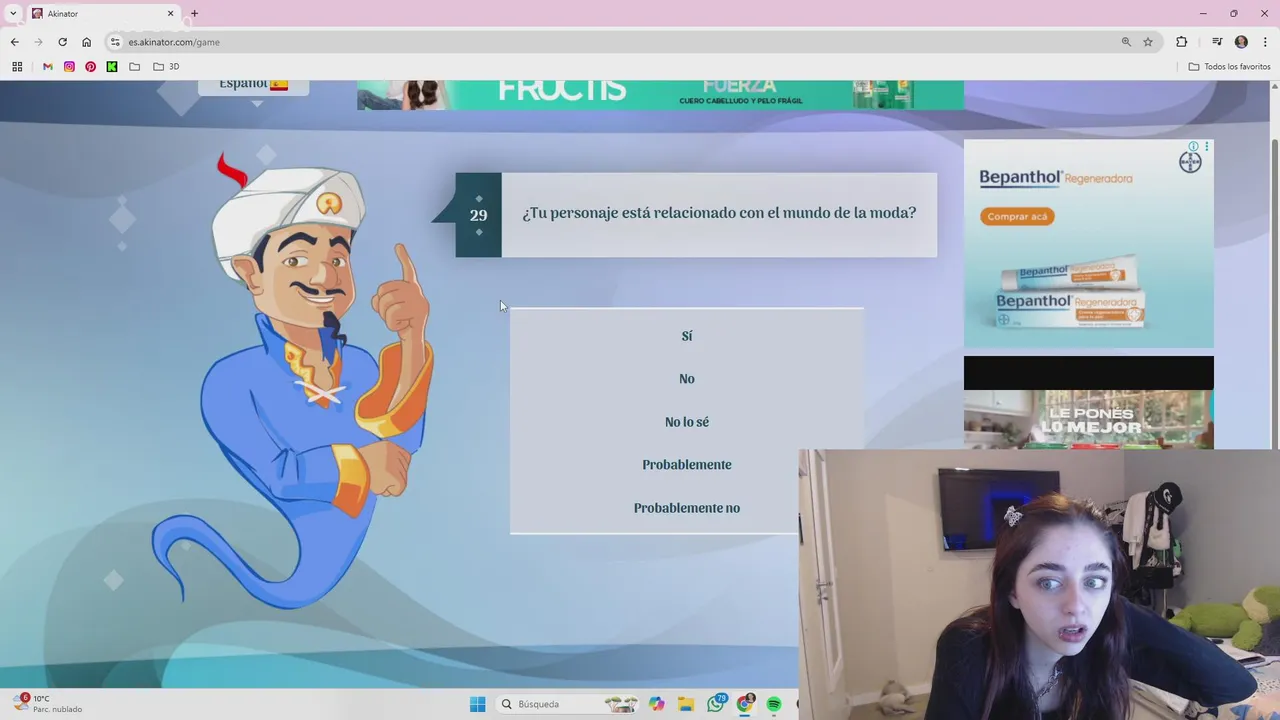Image resolution: width=1280 pixels, height=720 pixels.
Task: Open 'Todos los favoritos' folder
Action: pyautogui.click(x=1229, y=67)
